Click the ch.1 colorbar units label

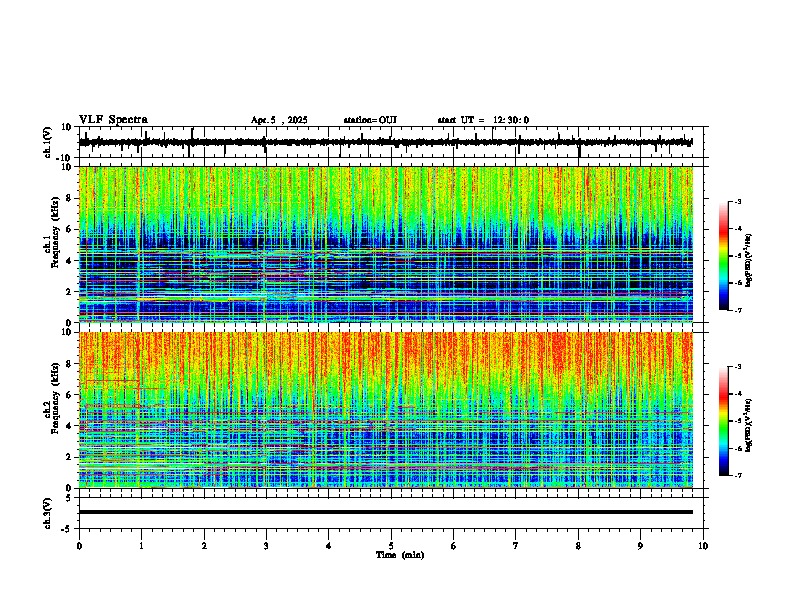(x=749, y=260)
